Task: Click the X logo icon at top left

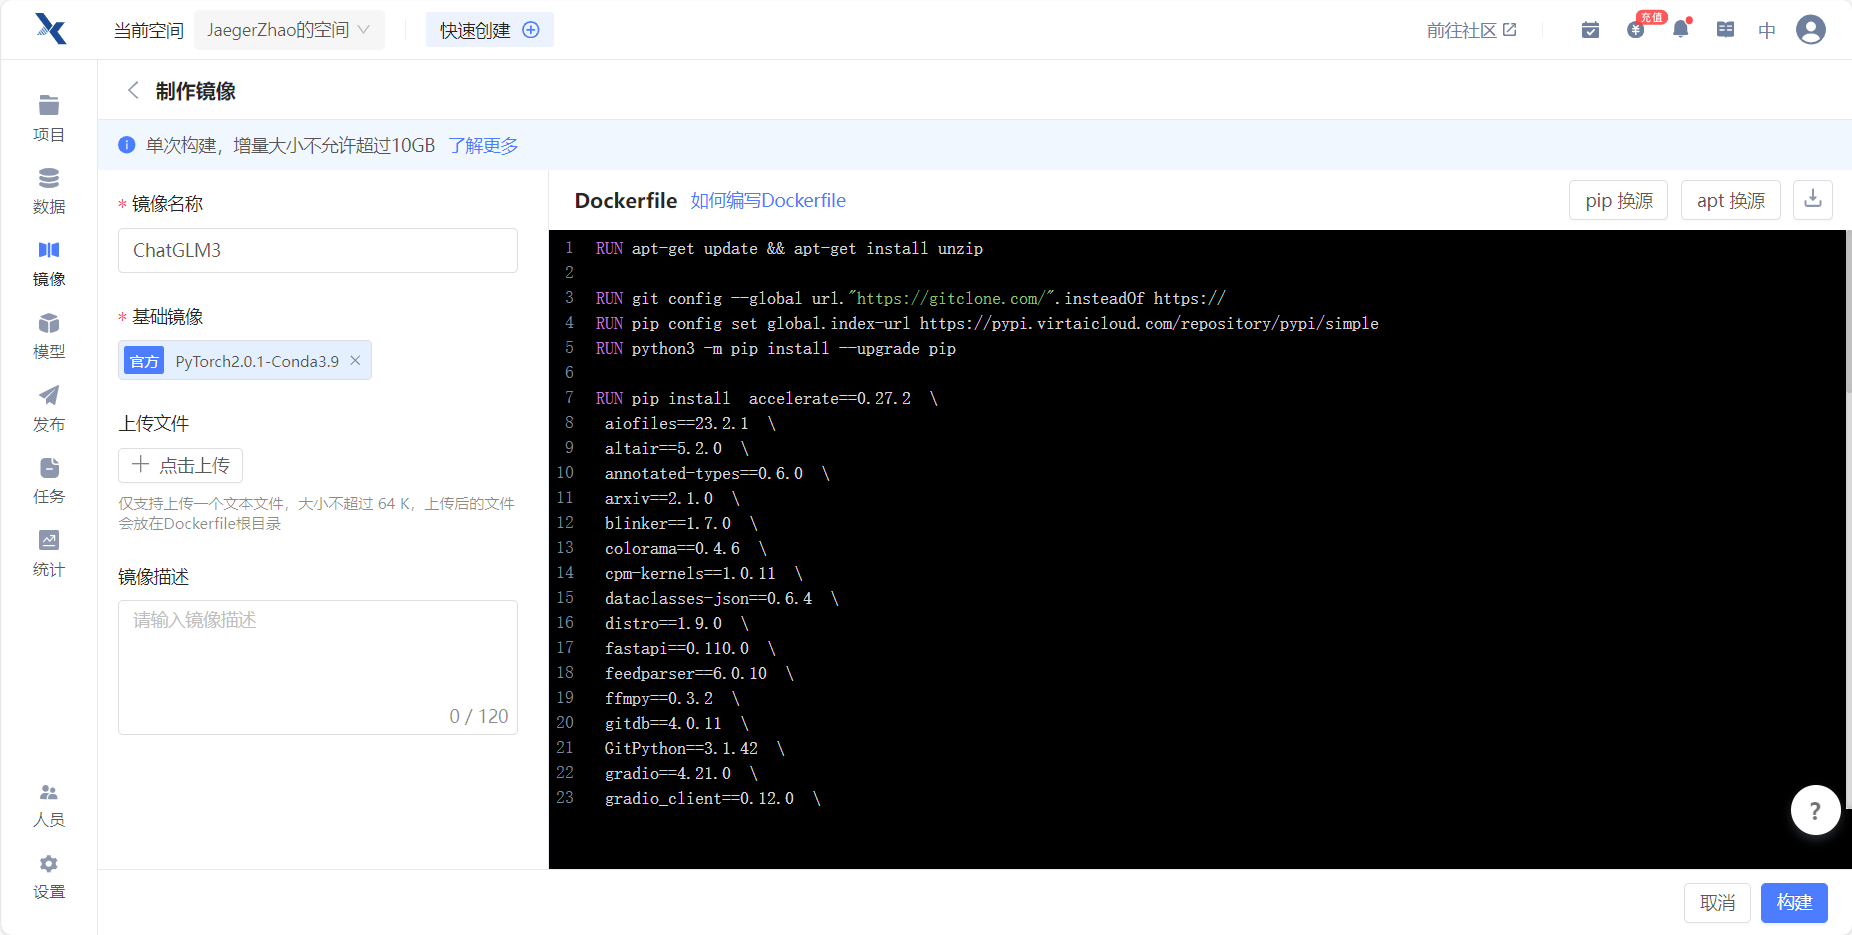Action: point(50,29)
